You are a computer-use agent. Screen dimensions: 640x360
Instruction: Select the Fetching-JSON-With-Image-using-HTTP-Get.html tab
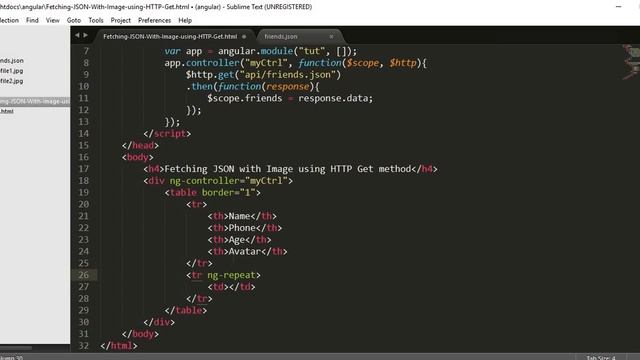(x=170, y=36)
